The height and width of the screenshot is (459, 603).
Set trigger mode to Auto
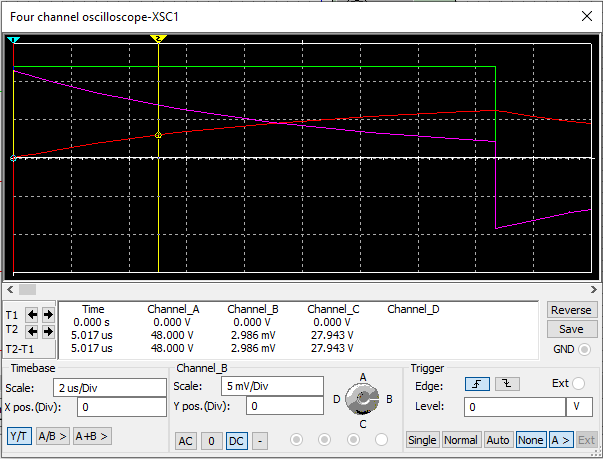[x=498, y=440]
